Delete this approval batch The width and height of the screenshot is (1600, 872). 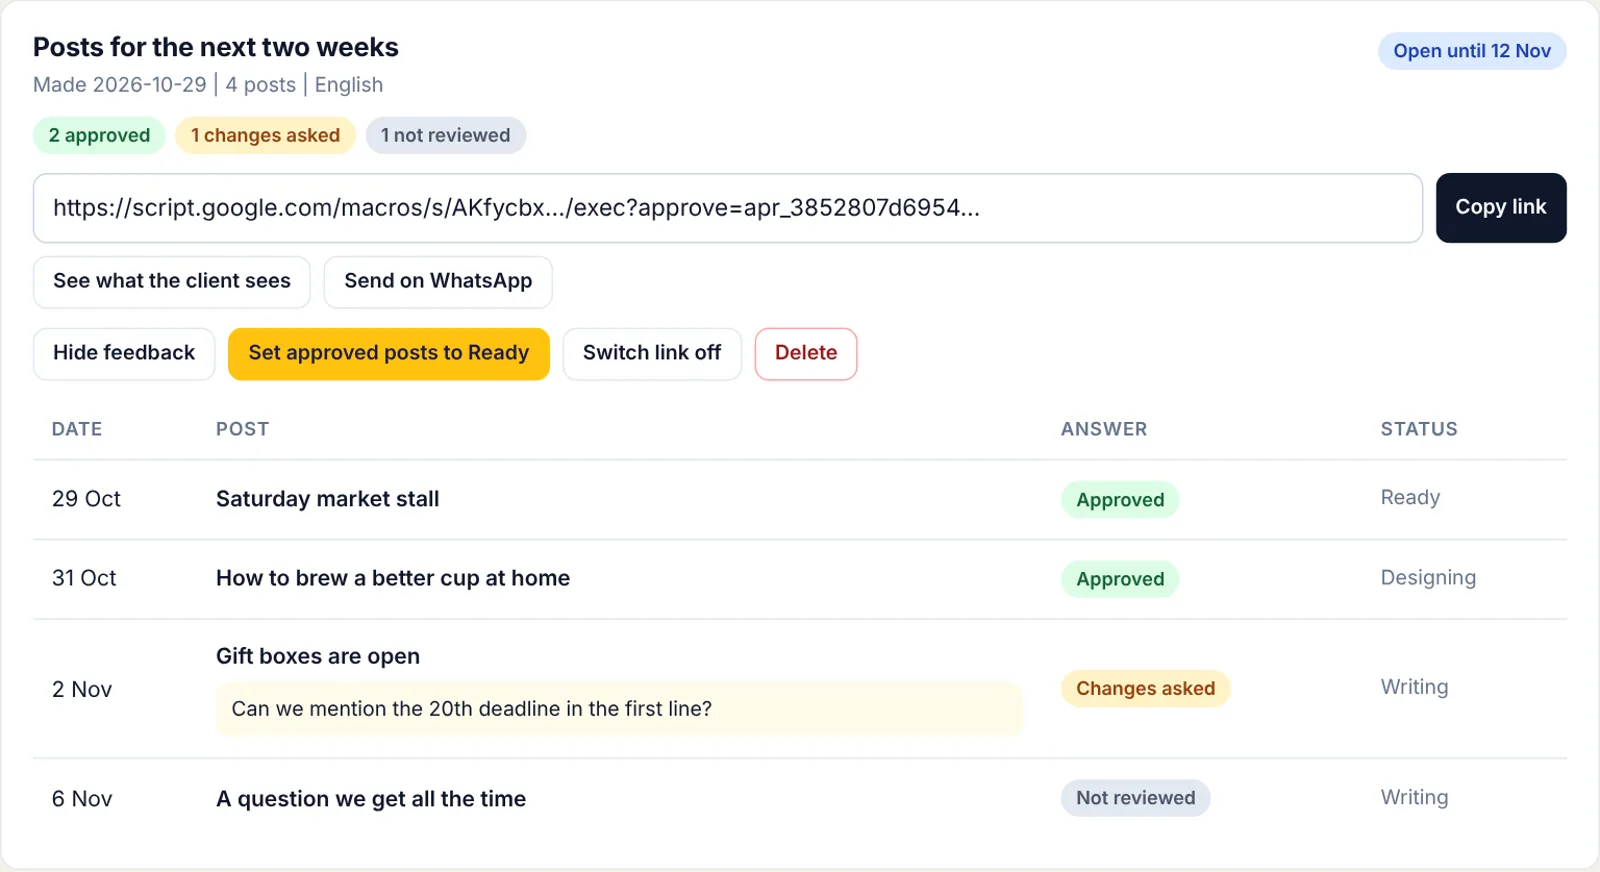[806, 354]
